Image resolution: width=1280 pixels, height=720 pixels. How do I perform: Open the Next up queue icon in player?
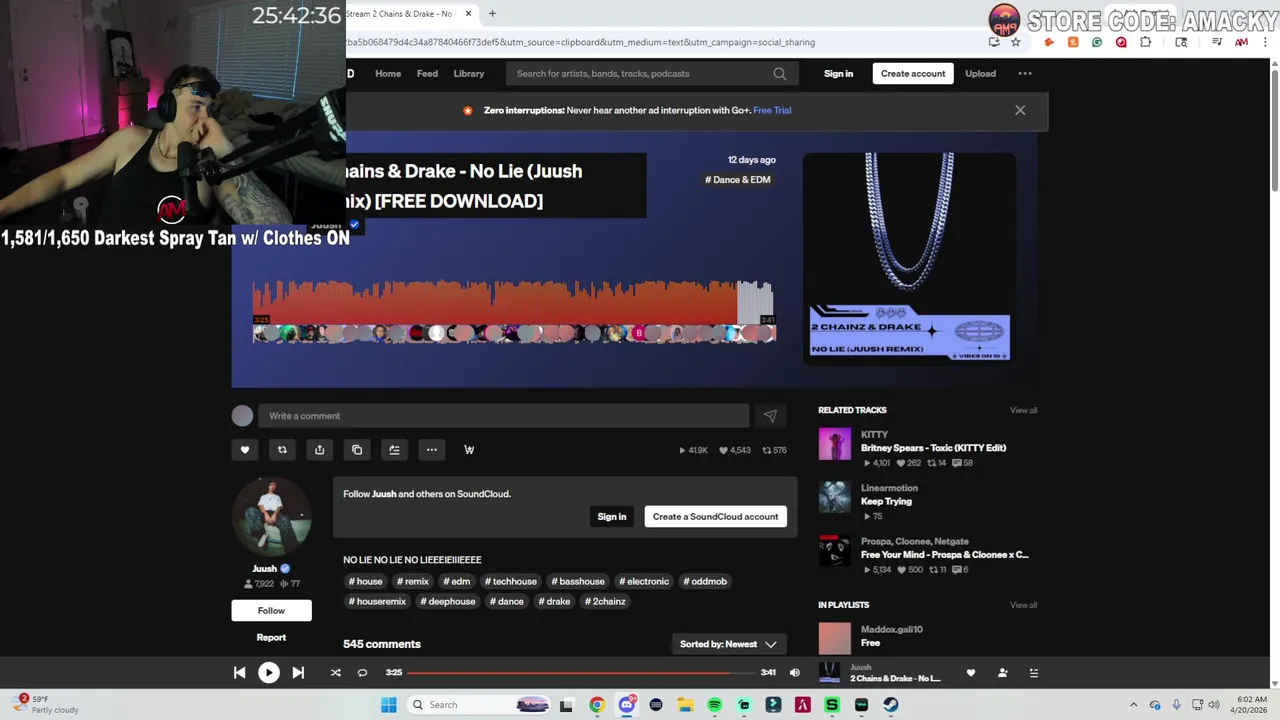point(1034,673)
